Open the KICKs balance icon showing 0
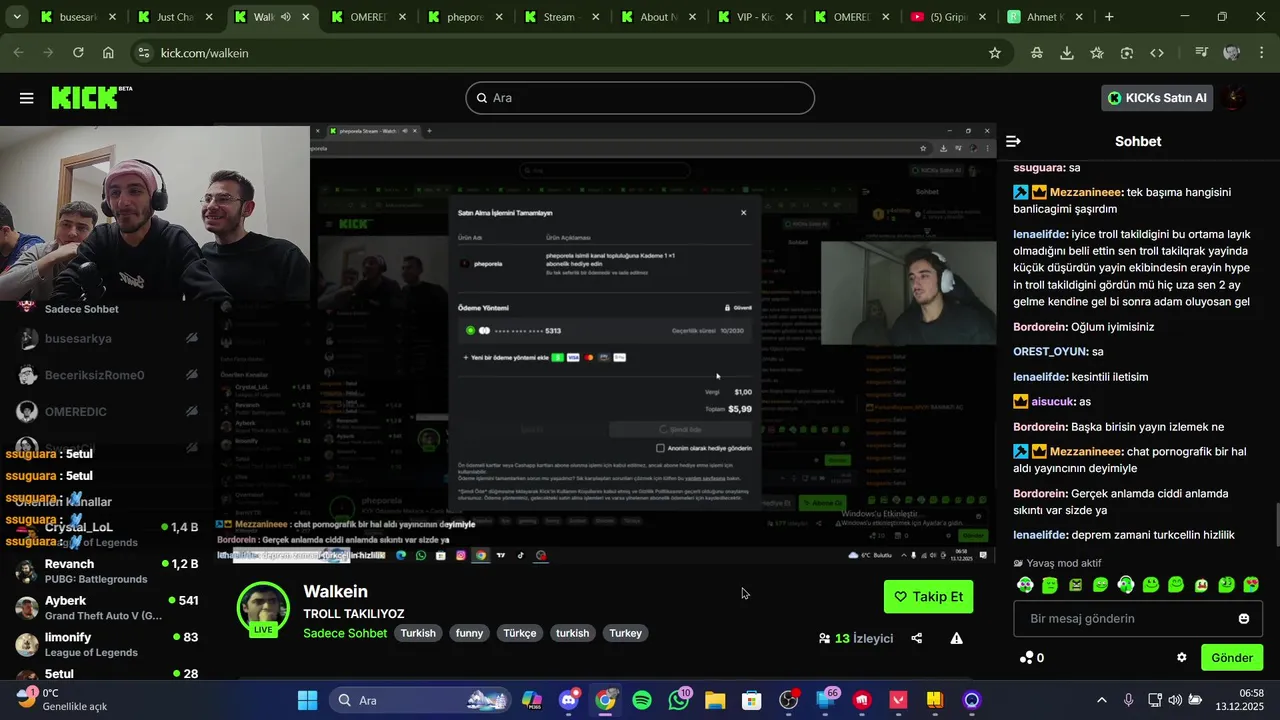 [1032, 657]
